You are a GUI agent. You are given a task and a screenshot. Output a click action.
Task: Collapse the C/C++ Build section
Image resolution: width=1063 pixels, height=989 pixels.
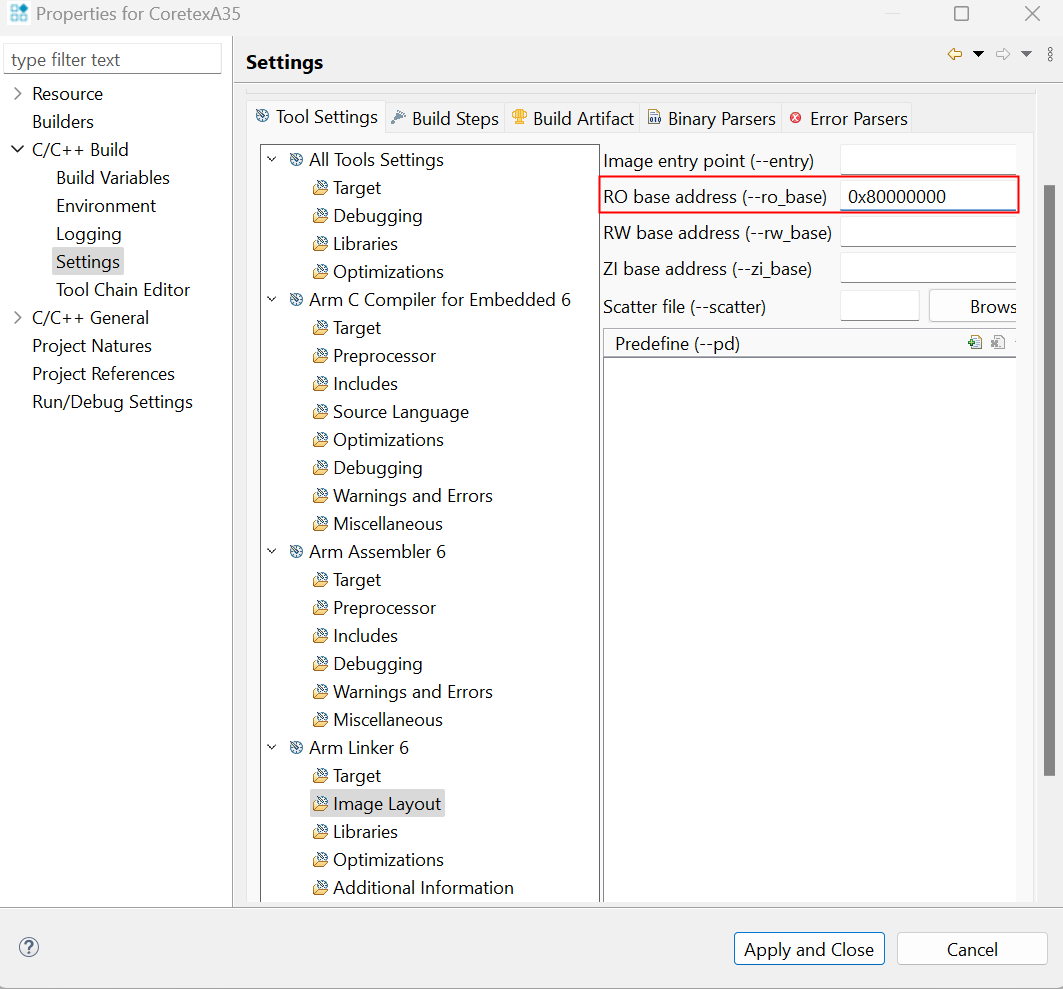(x=17, y=149)
